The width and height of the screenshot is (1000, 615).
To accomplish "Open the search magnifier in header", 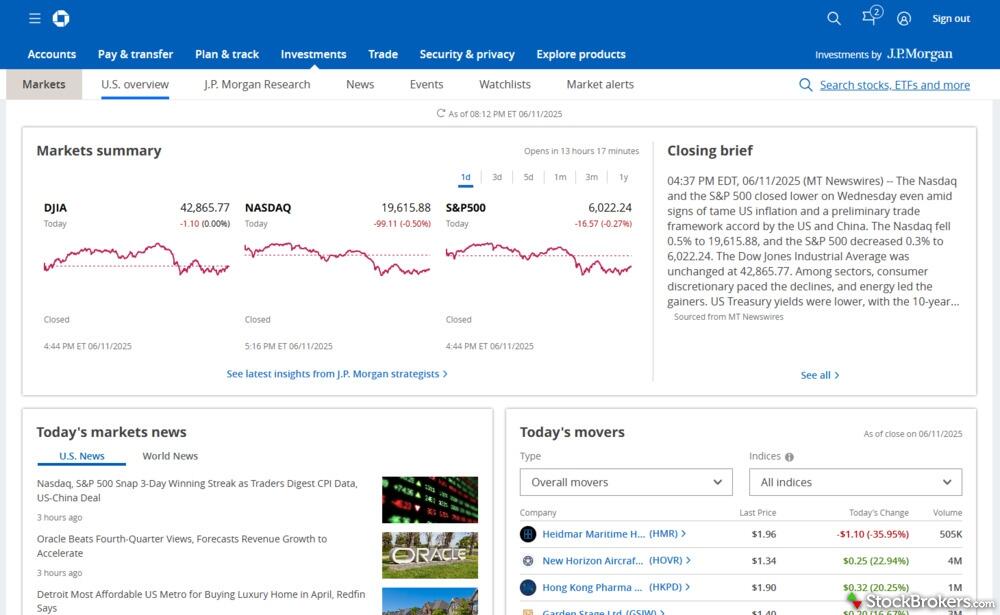I will point(834,18).
